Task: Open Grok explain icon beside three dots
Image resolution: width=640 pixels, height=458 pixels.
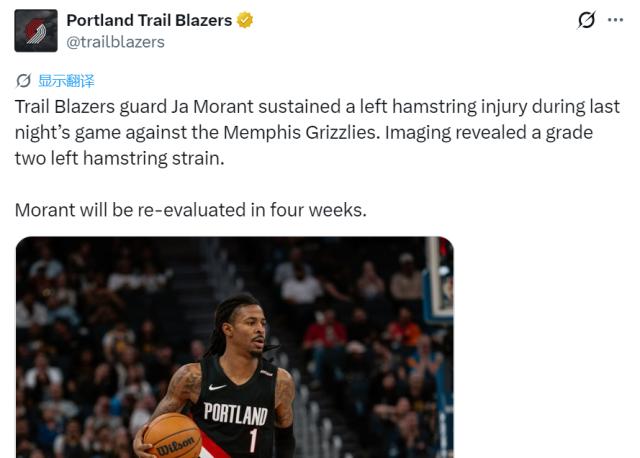Action: click(x=586, y=20)
